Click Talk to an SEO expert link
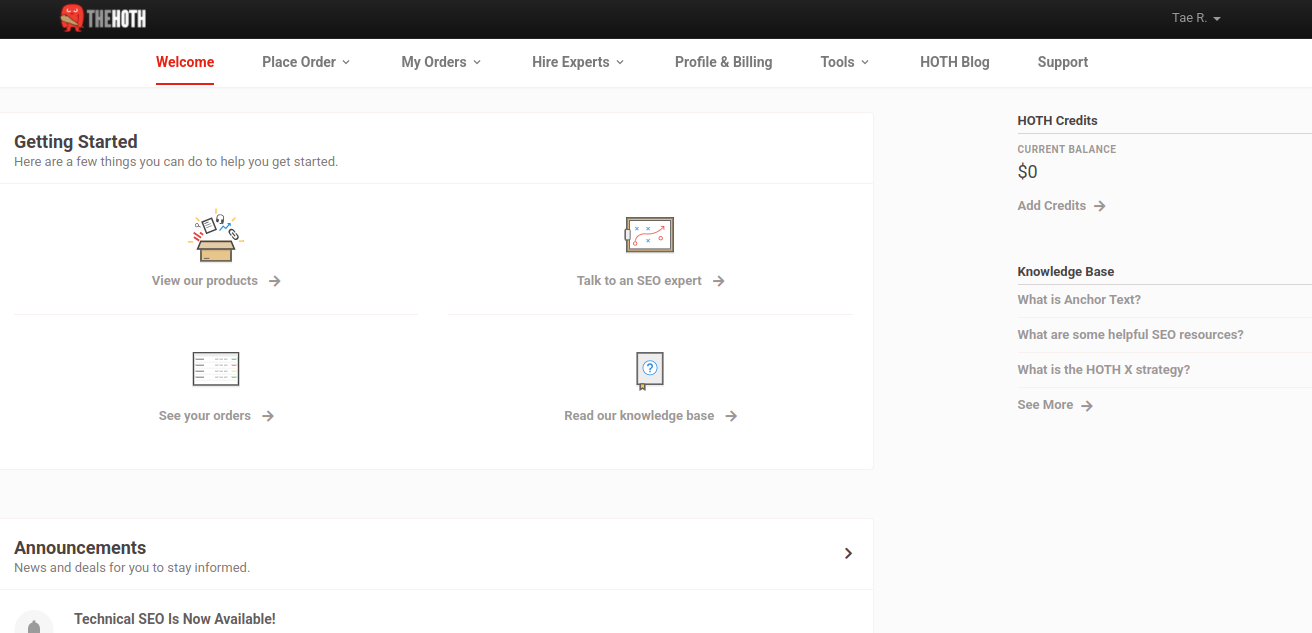 click(x=639, y=281)
